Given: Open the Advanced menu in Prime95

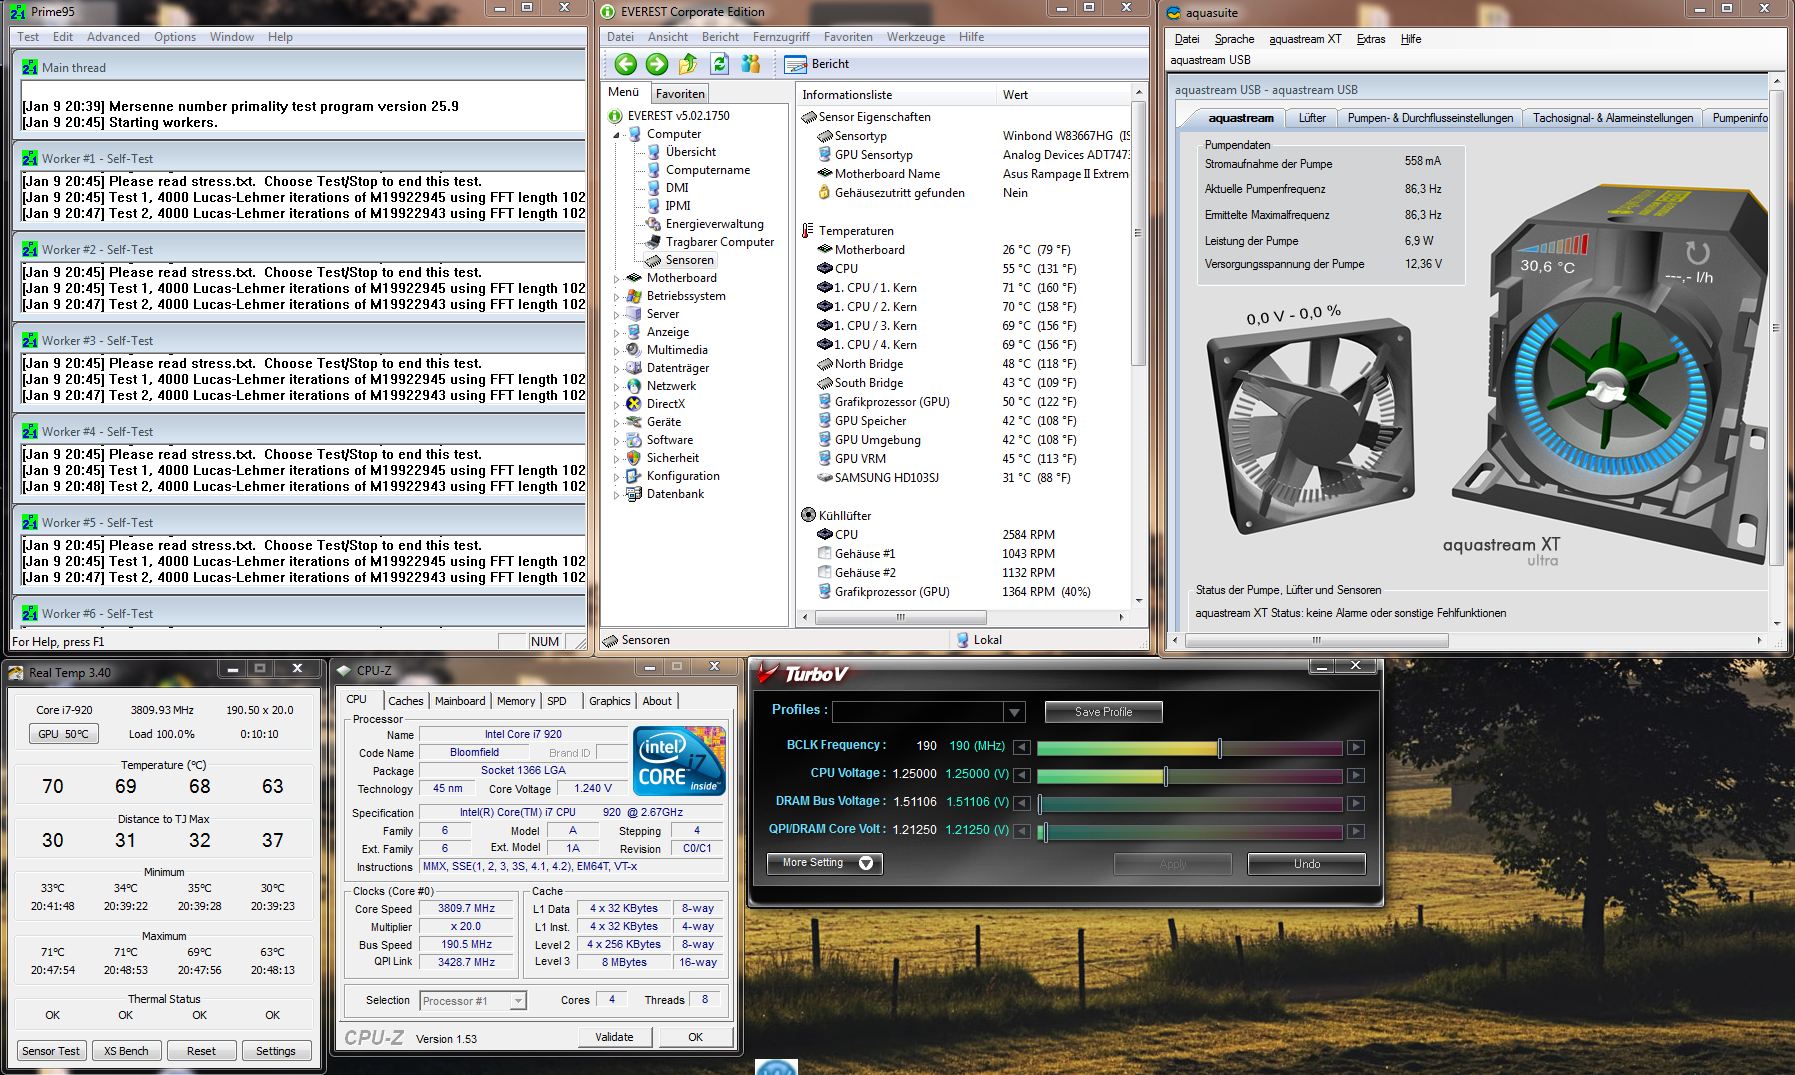Looking at the screenshot, I should tap(113, 37).
